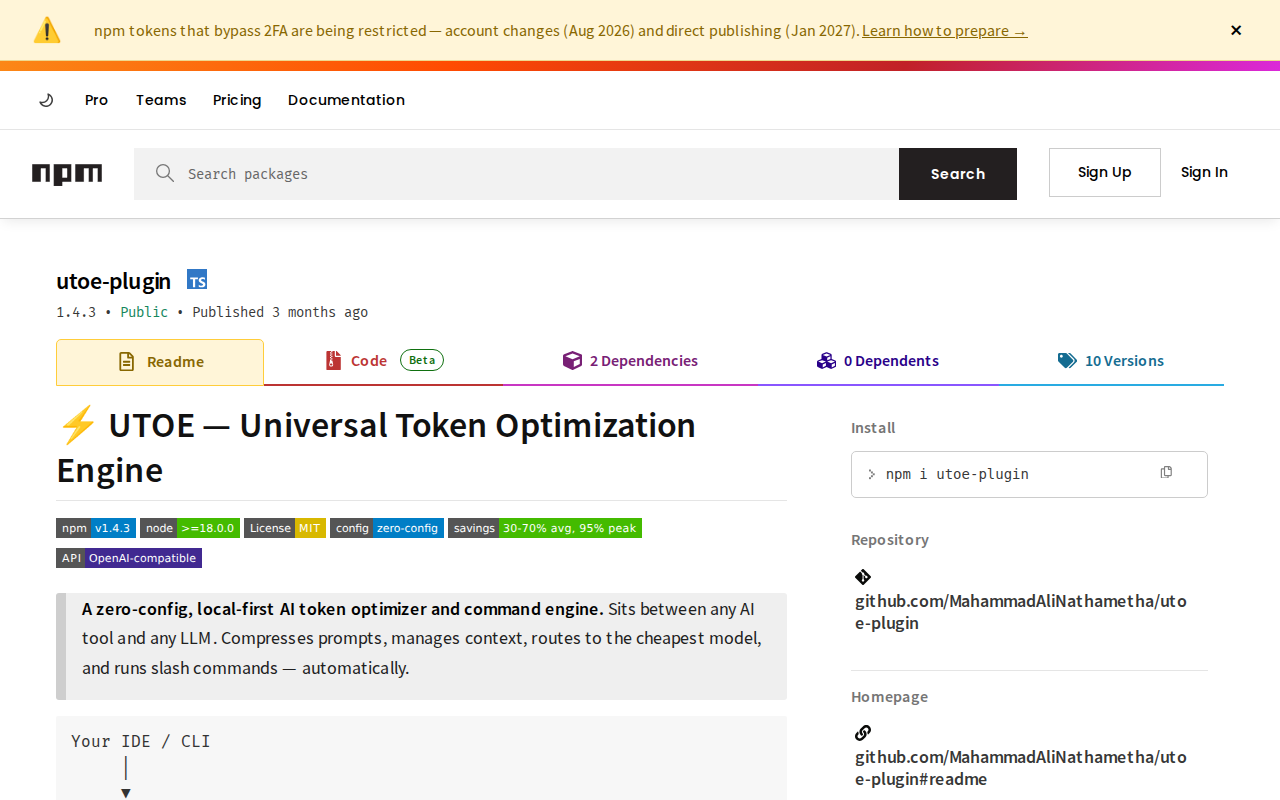Viewport: 1280px width, 800px height.
Task: Toggle dark mode moon icon
Action: [x=46, y=100]
